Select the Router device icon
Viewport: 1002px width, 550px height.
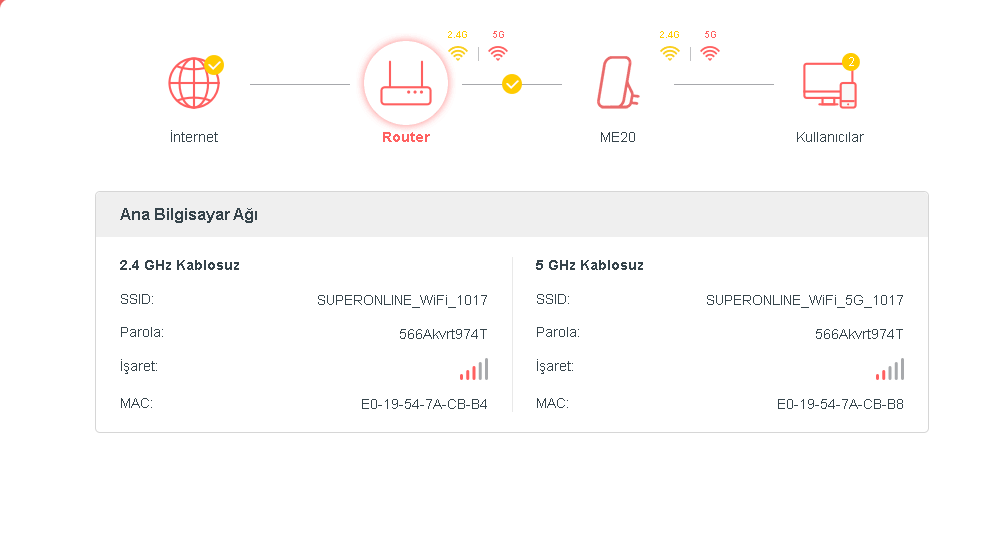[405, 83]
